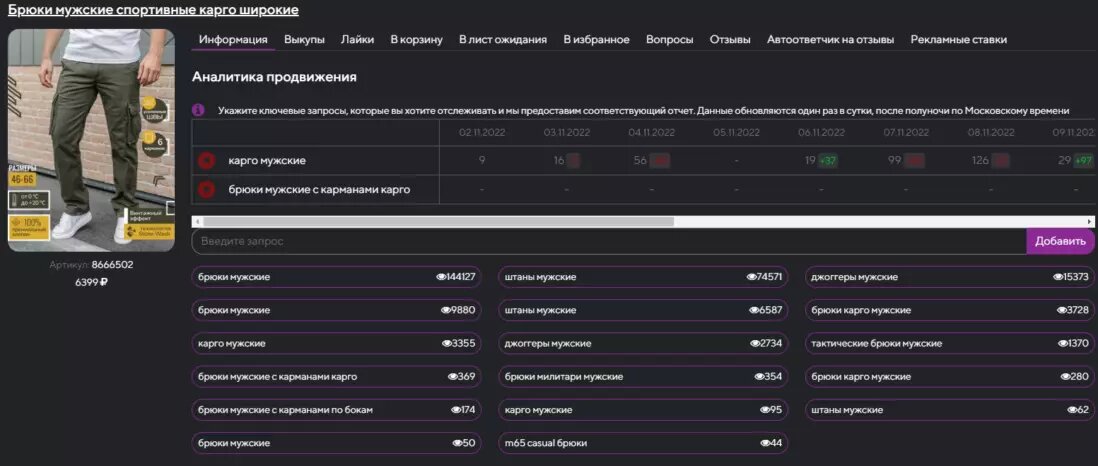Add the "брюки мужские с карманами карго" chip with 369
The height and width of the screenshot is (466, 1098).
337,376
